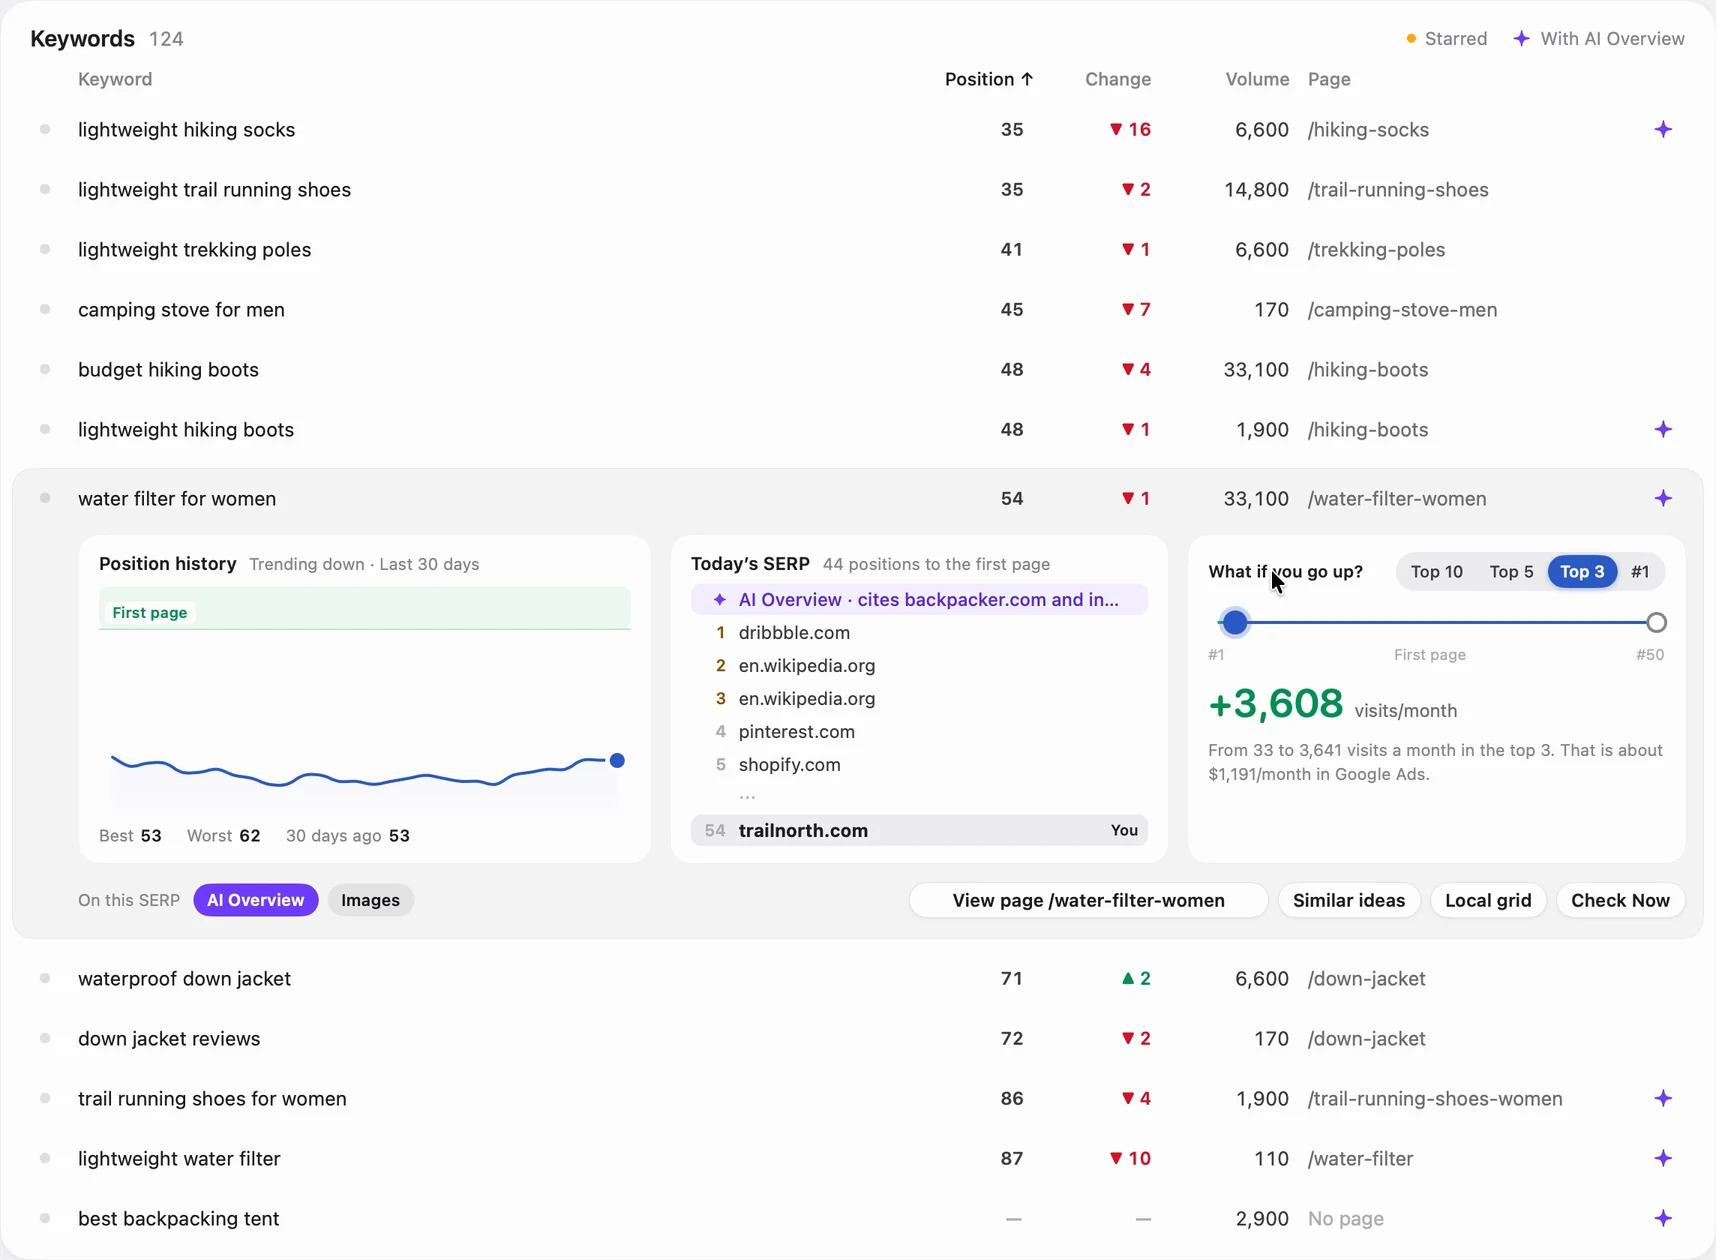Select the Top 5 scenario tab

(x=1511, y=572)
